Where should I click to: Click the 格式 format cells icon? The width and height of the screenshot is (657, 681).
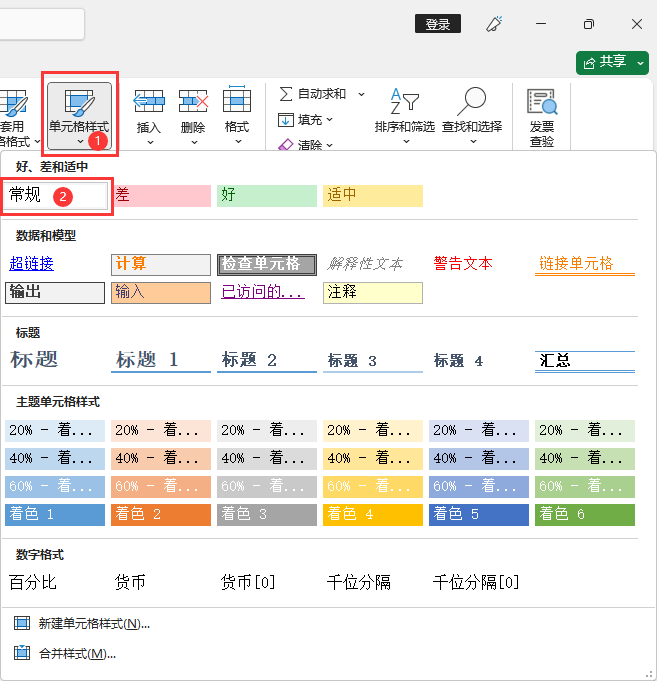pyautogui.click(x=237, y=100)
